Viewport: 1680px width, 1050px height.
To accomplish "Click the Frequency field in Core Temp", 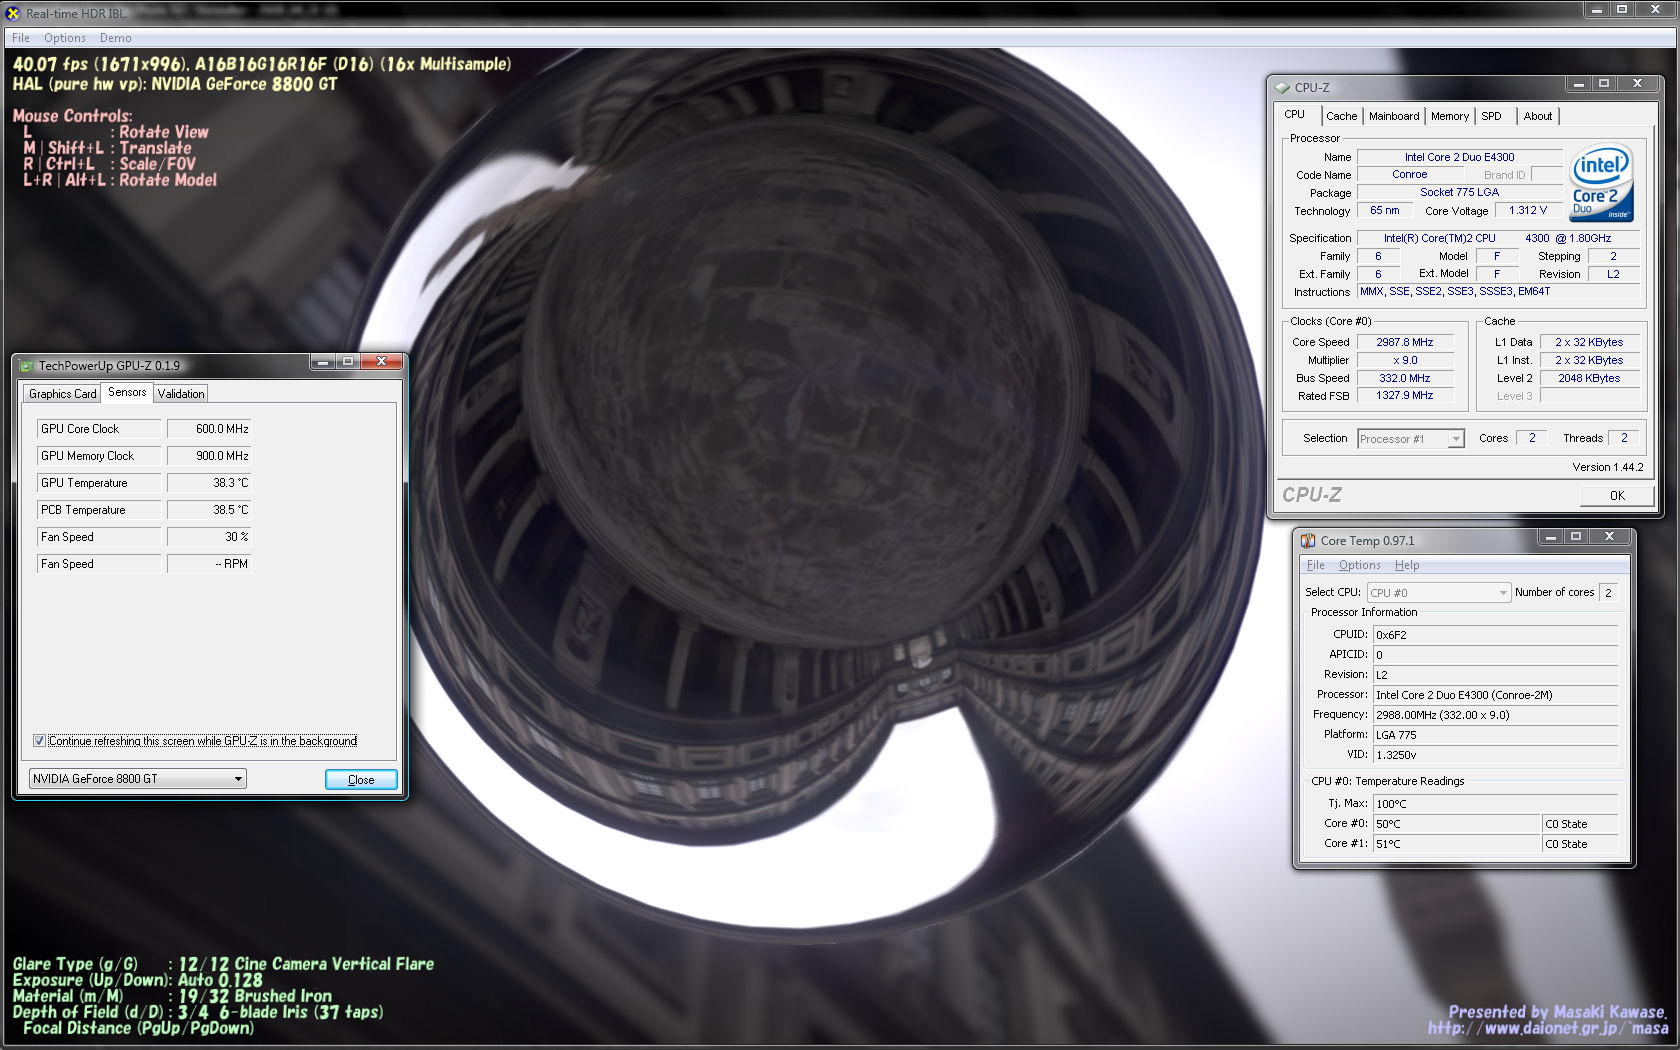I will [x=1495, y=715].
